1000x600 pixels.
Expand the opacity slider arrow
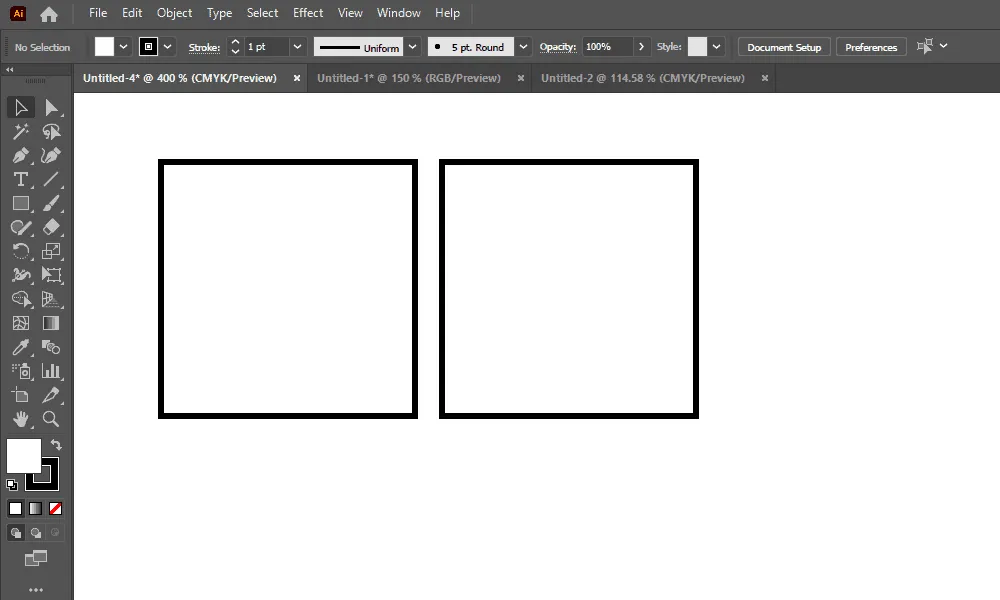641,47
